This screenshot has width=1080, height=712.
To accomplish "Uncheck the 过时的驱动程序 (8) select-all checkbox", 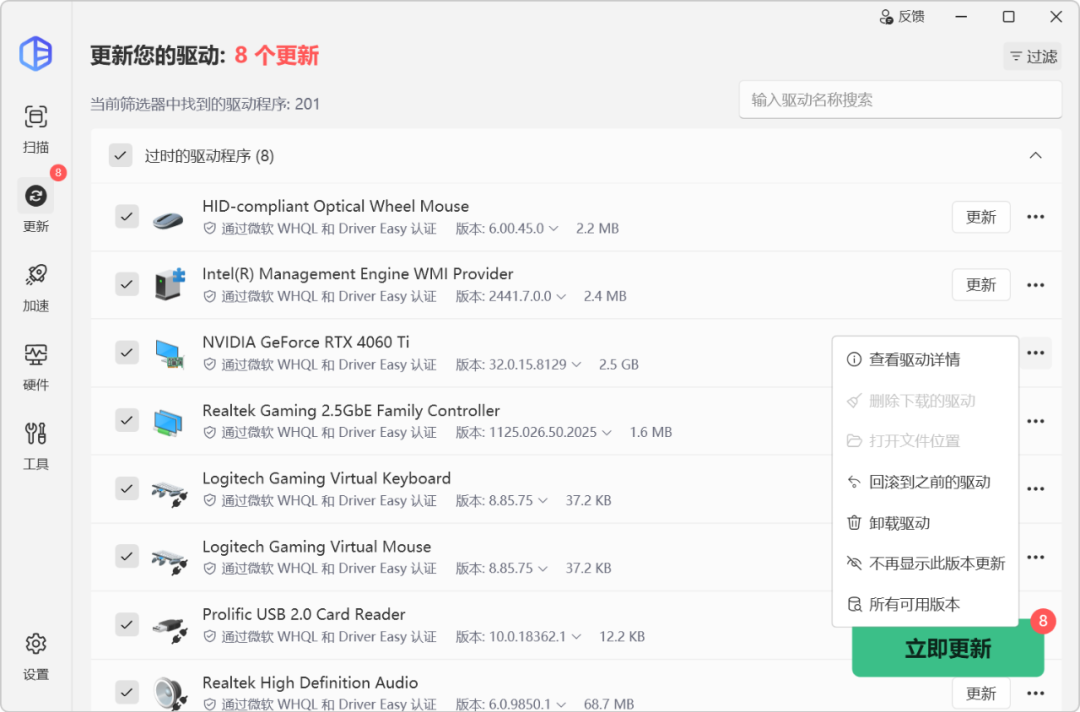I will coord(121,156).
